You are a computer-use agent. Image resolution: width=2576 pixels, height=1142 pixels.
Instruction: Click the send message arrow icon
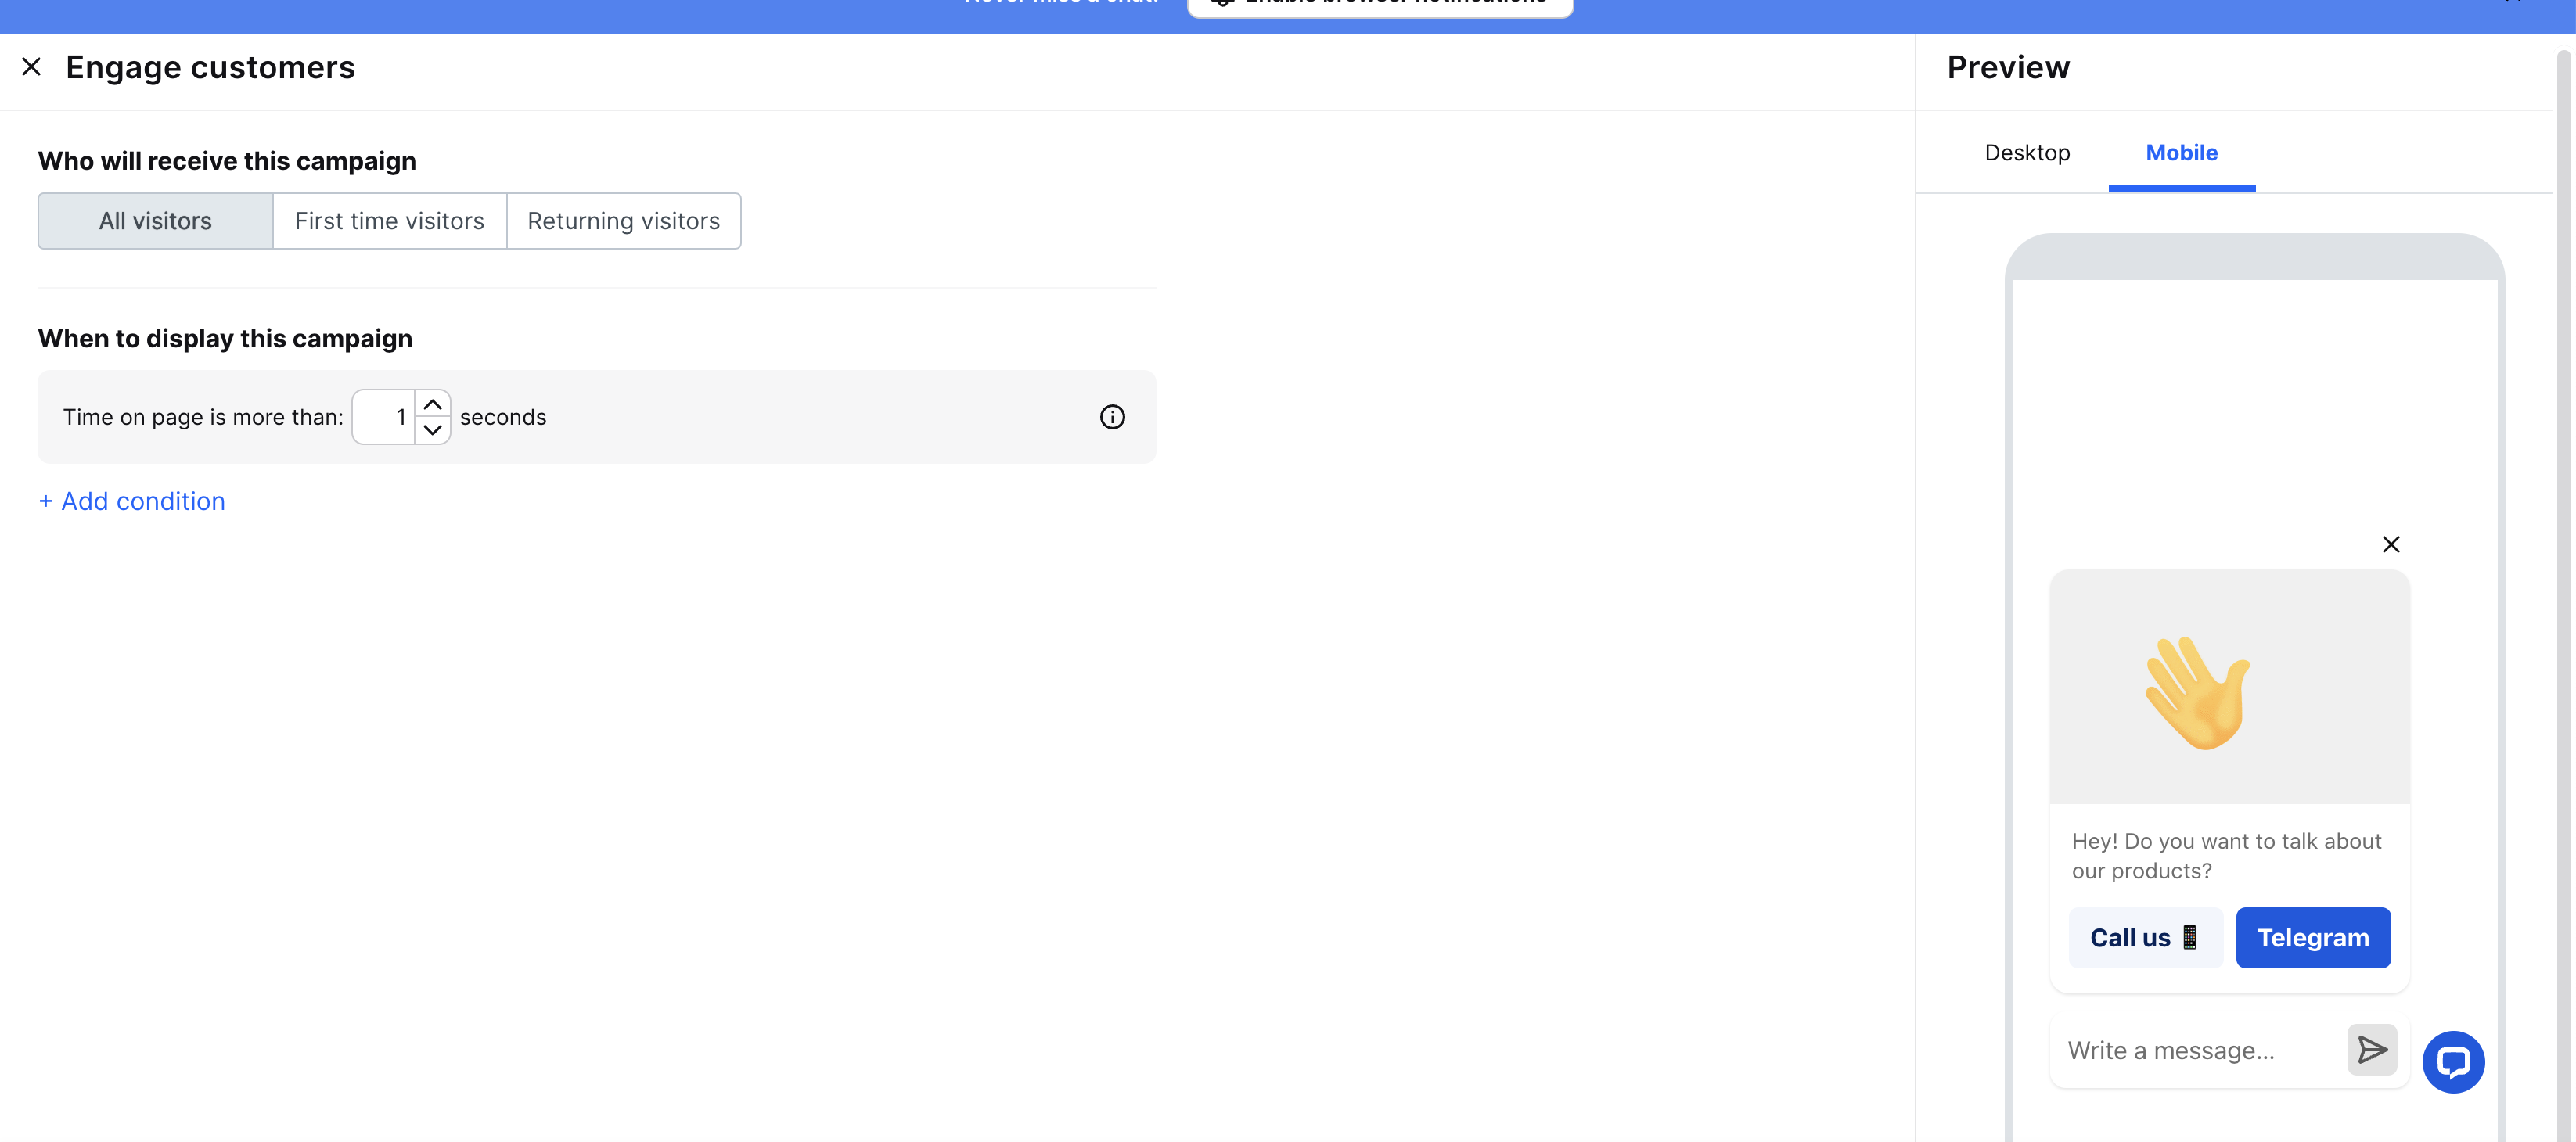(2371, 1050)
